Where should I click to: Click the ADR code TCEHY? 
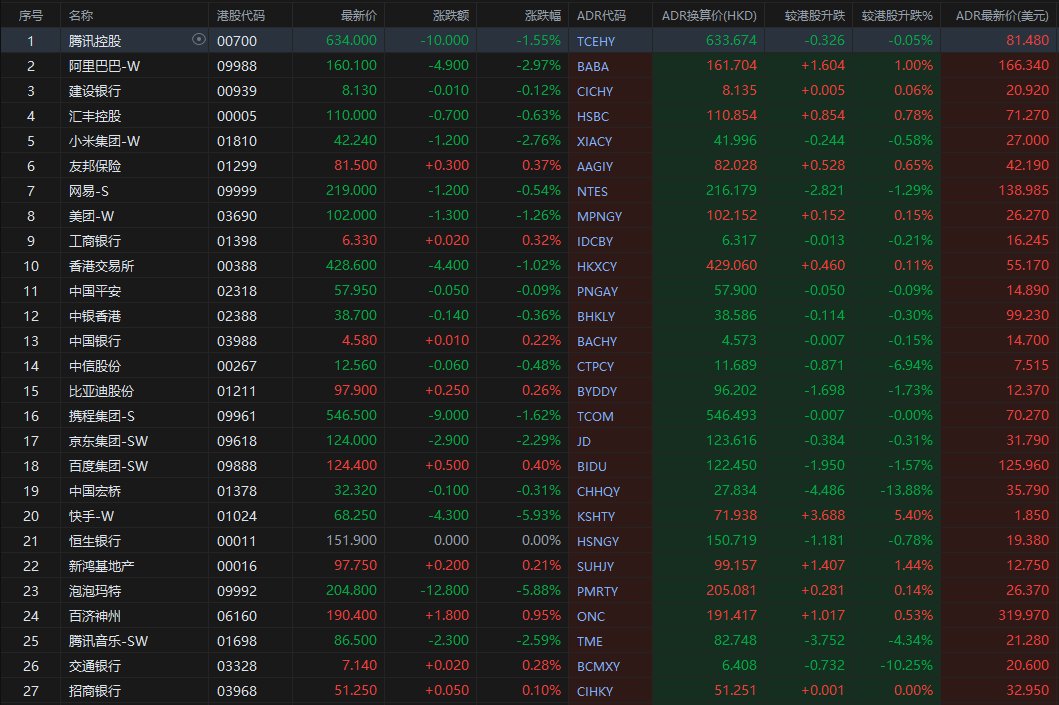596,41
